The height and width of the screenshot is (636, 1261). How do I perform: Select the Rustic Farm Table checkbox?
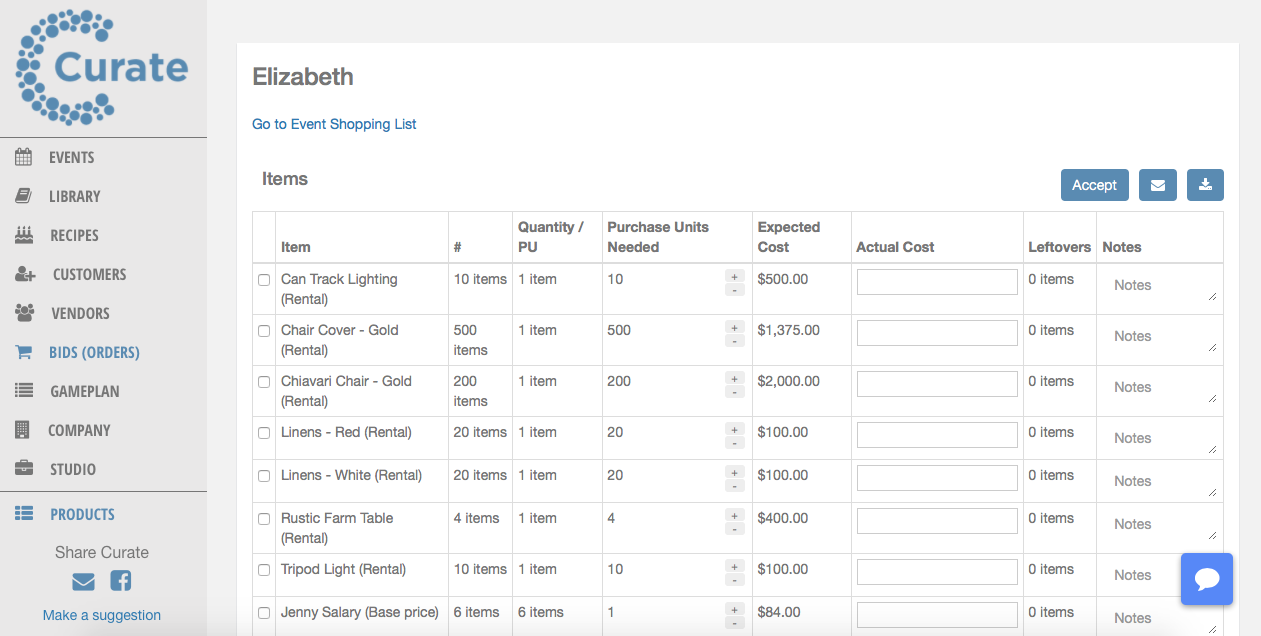pos(264,519)
